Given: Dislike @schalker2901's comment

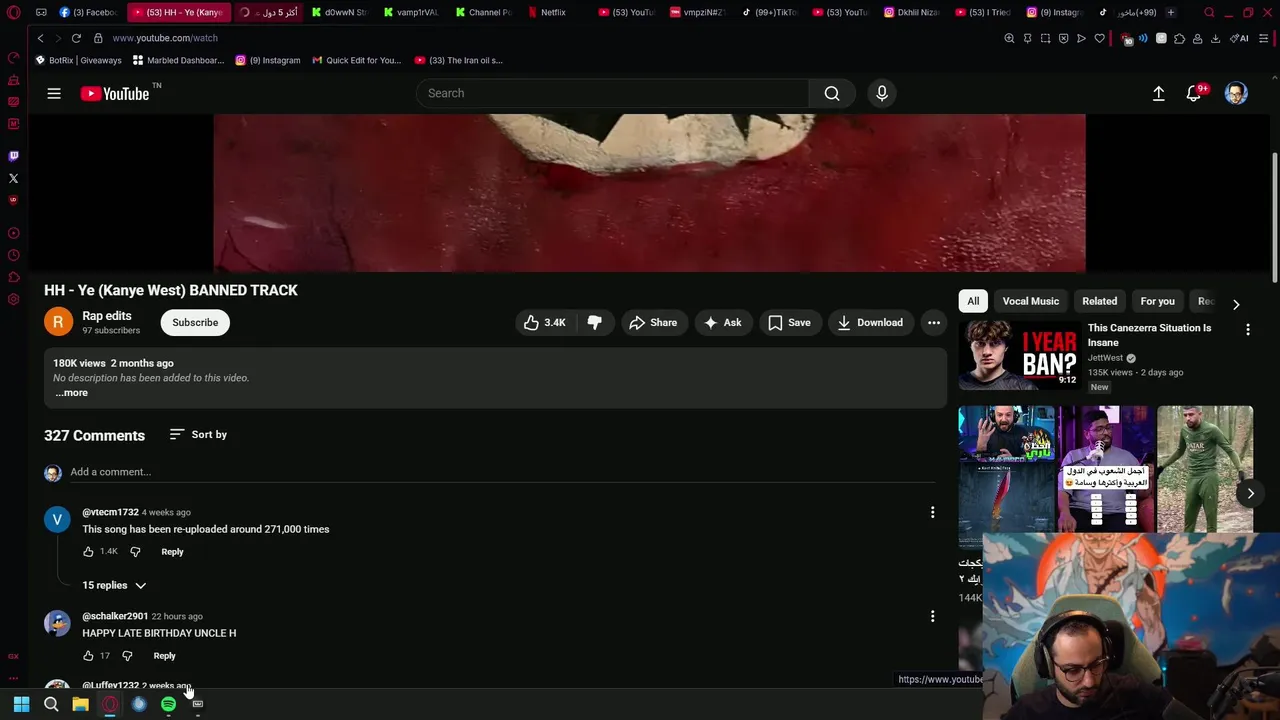Looking at the screenshot, I should [x=127, y=656].
